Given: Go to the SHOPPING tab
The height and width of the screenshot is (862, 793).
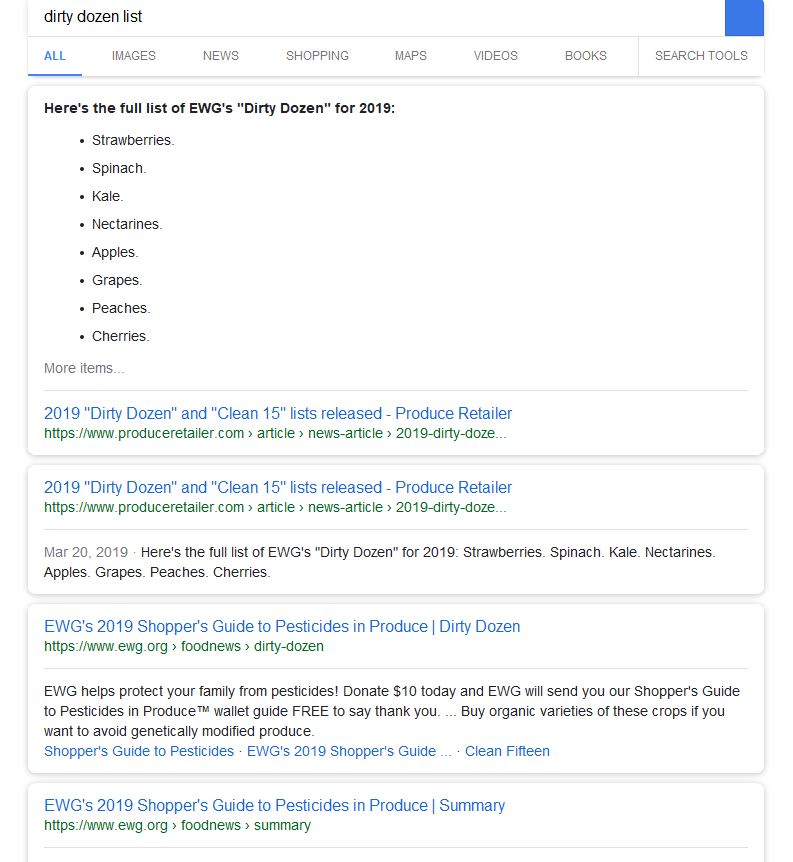Looking at the screenshot, I should coord(317,56).
